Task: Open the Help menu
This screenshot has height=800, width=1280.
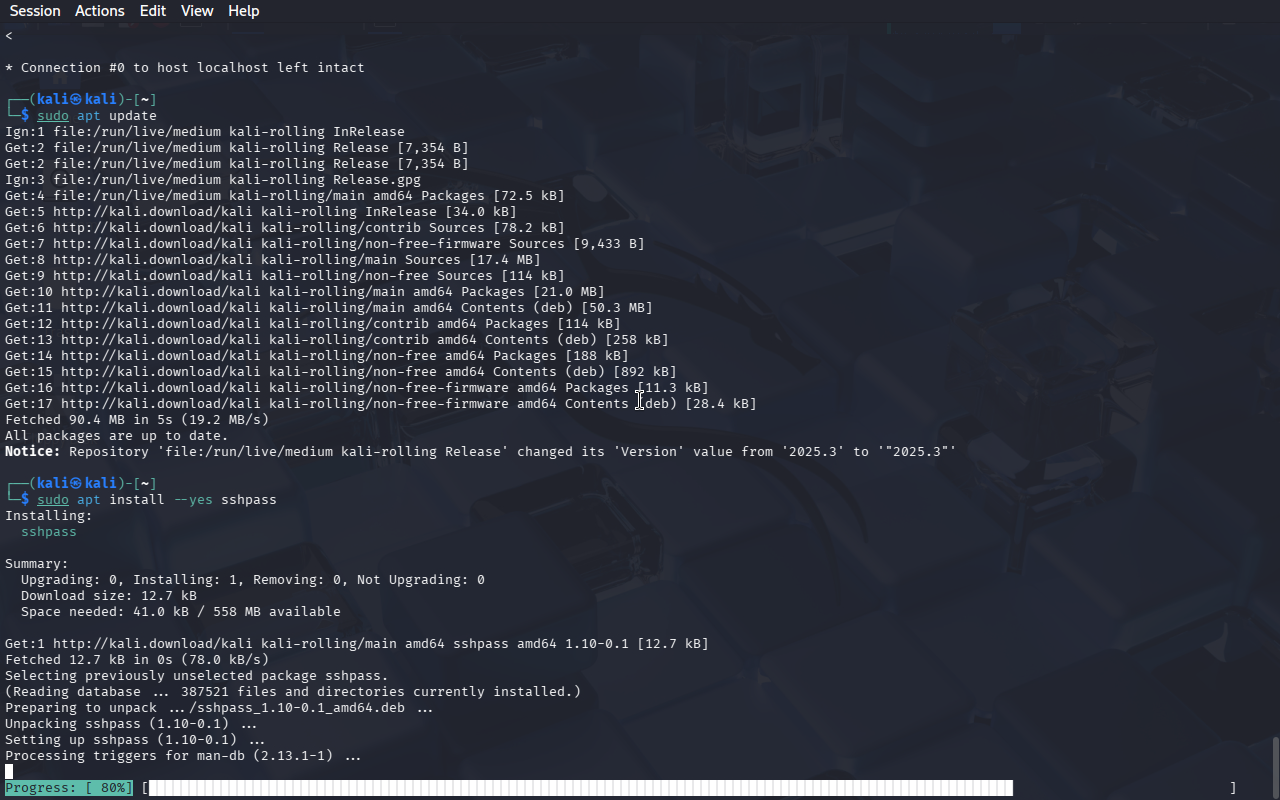Action: click(x=243, y=11)
